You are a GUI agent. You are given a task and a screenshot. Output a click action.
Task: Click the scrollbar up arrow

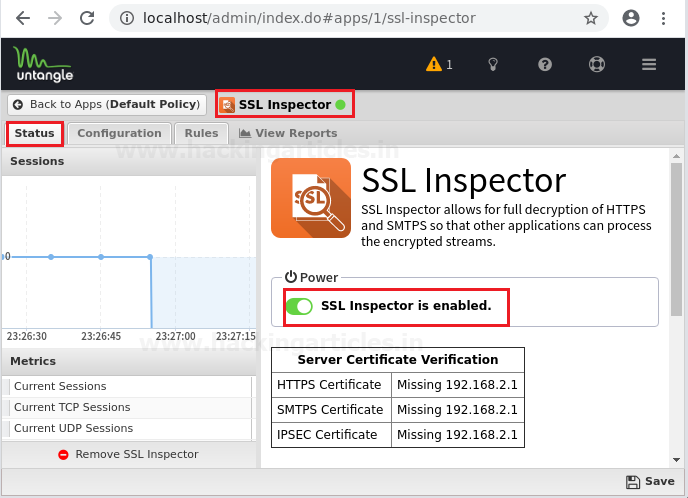676,156
